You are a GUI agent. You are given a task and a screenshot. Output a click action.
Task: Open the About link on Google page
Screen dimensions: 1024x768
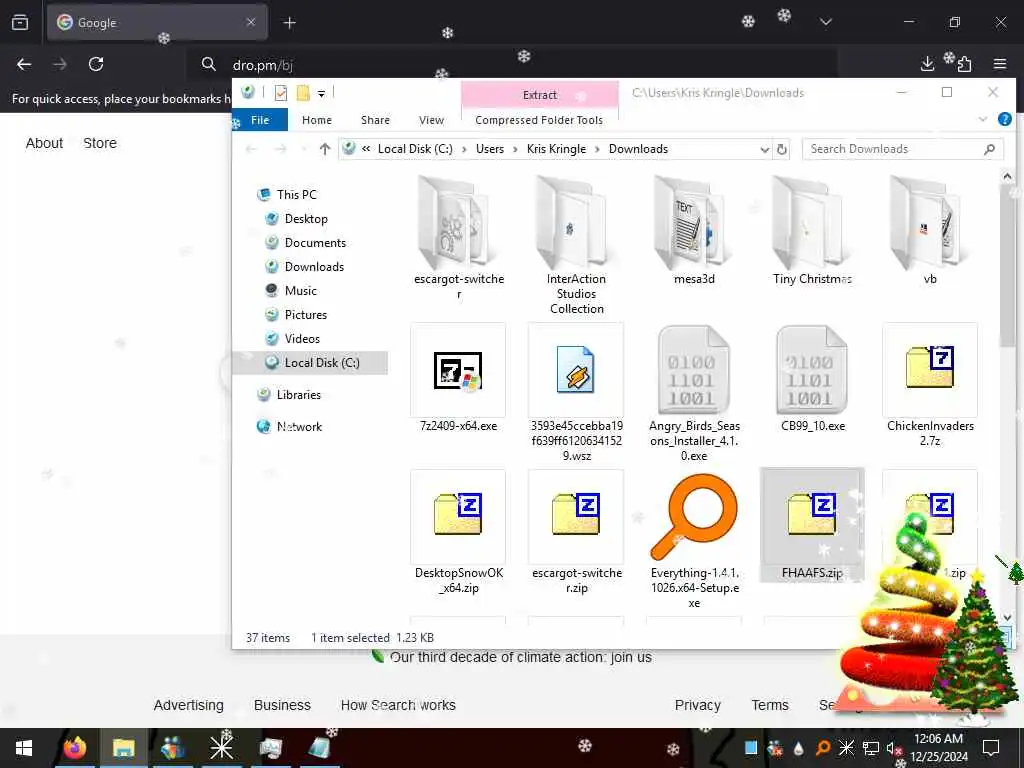pos(44,143)
